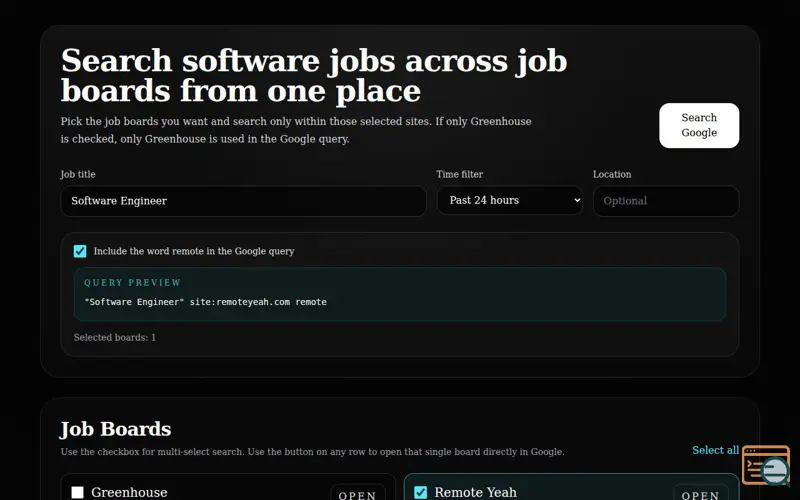Viewport: 800px width, 500px height.
Task: Click the Job Boards heading
Action: pyautogui.click(x=116, y=429)
